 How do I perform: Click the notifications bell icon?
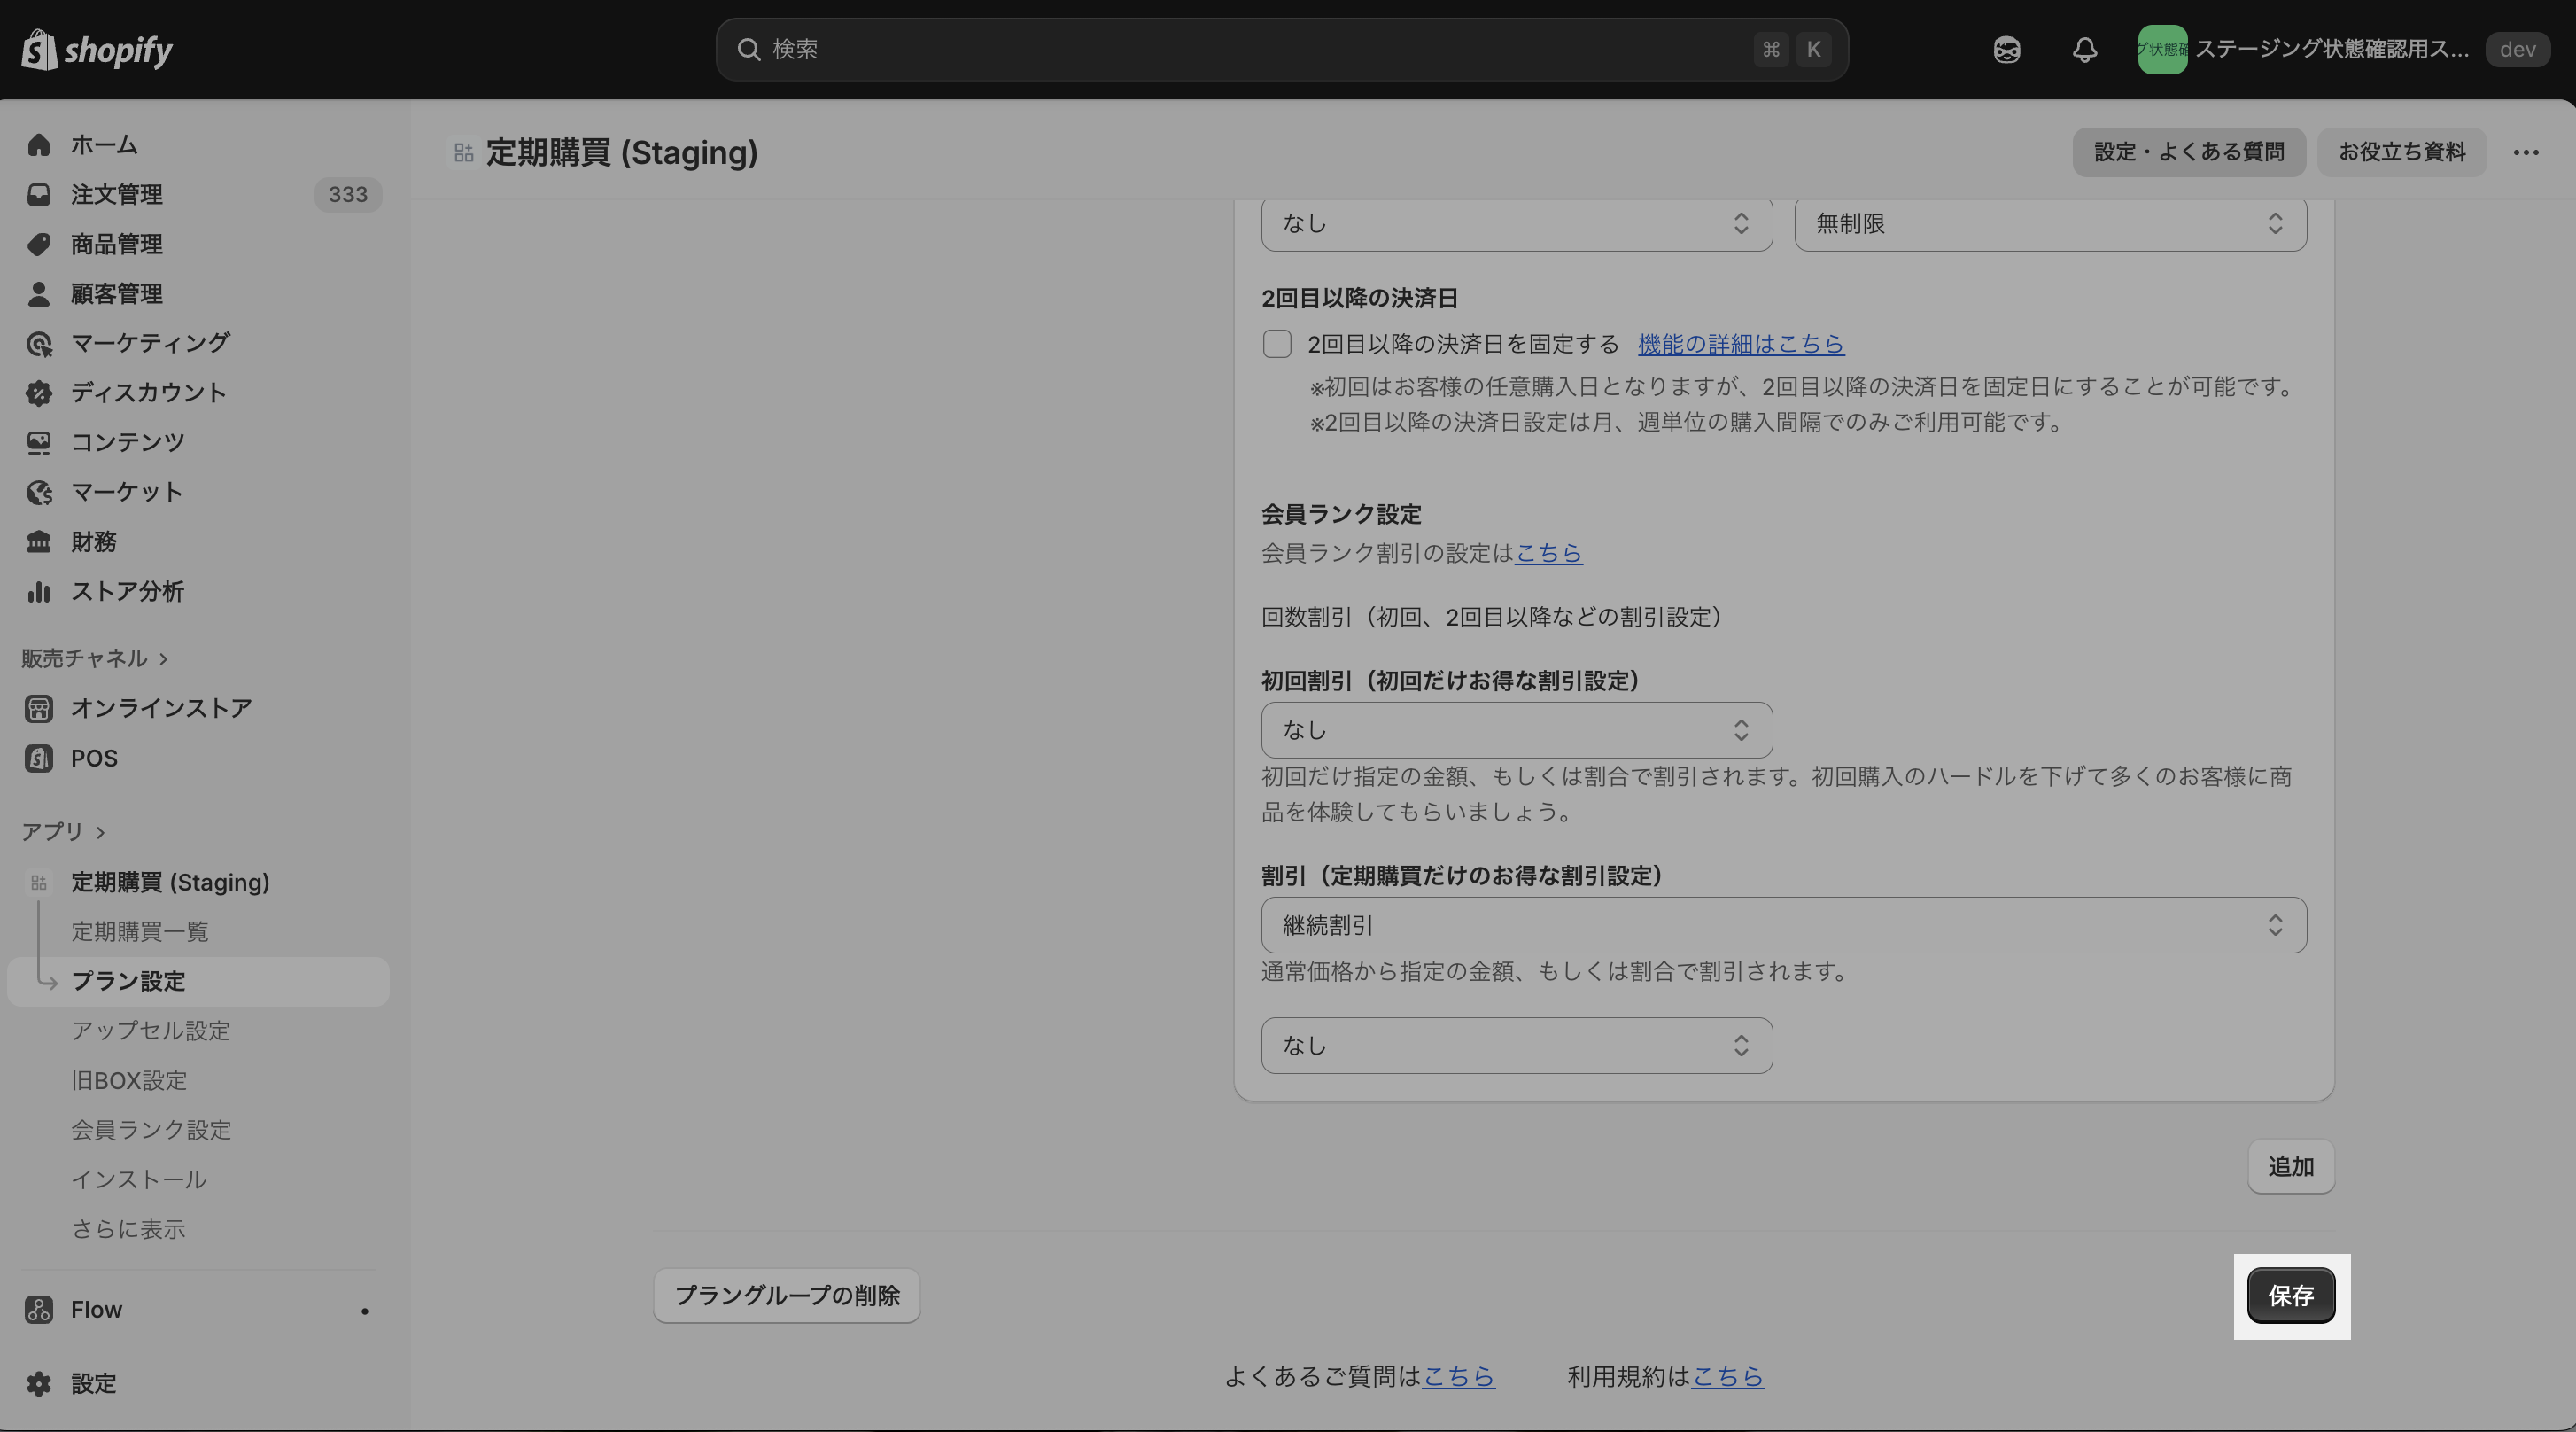(2084, 50)
